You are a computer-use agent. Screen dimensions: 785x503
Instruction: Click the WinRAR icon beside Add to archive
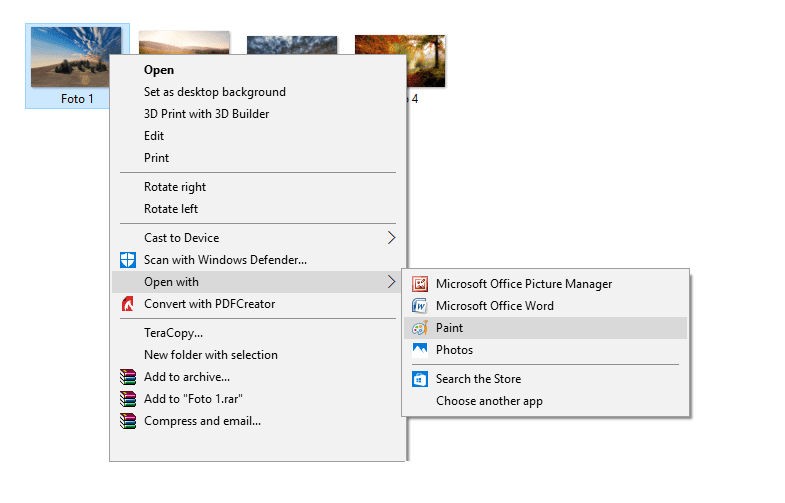[x=128, y=377]
